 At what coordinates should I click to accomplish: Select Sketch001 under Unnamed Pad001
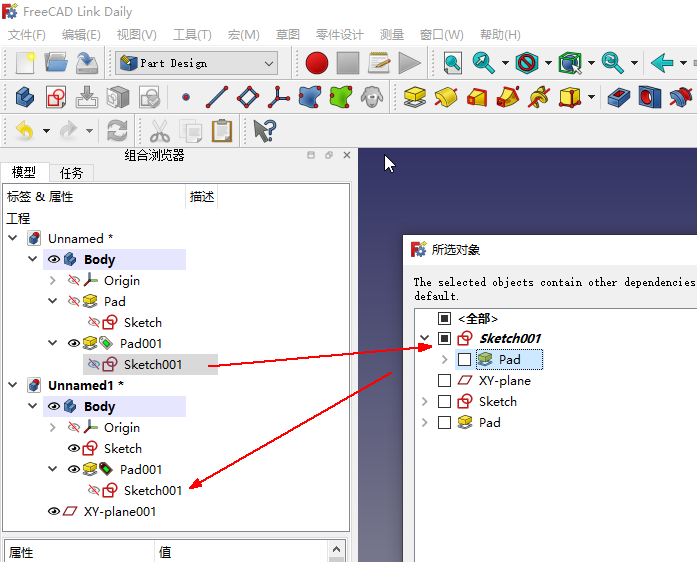pyautogui.click(x=153, y=365)
